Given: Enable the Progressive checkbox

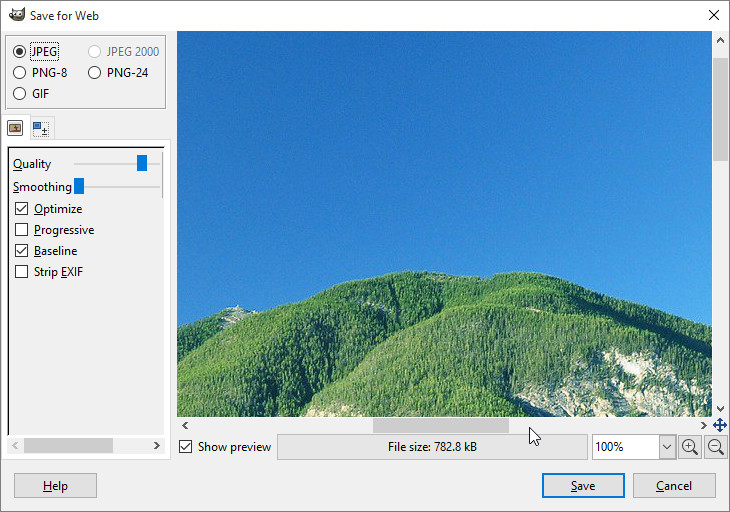Looking at the screenshot, I should [x=22, y=230].
